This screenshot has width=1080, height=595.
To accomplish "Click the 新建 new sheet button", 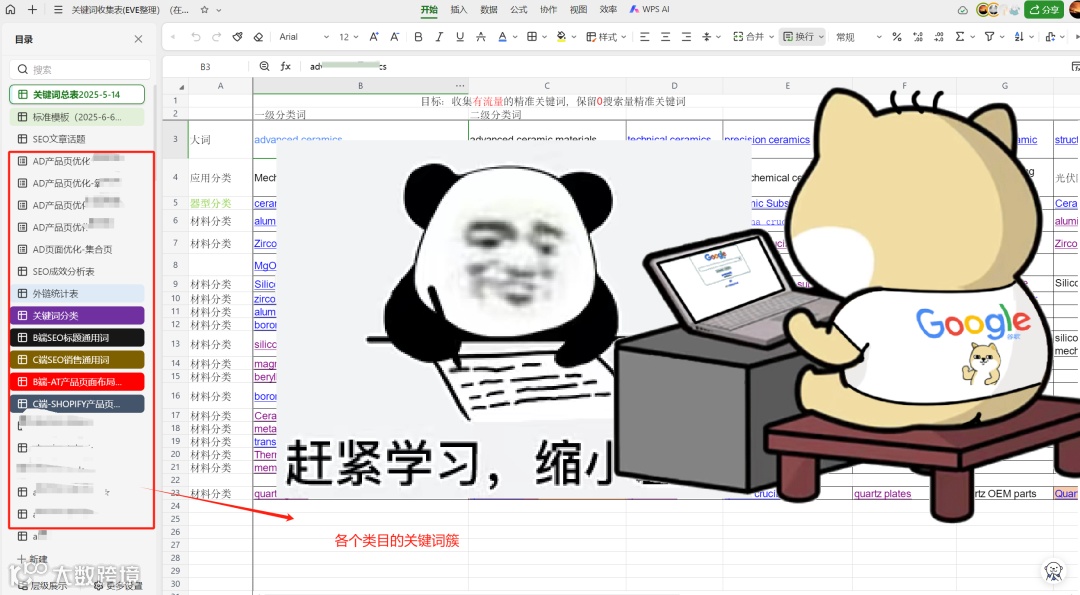I will click(x=32, y=559).
